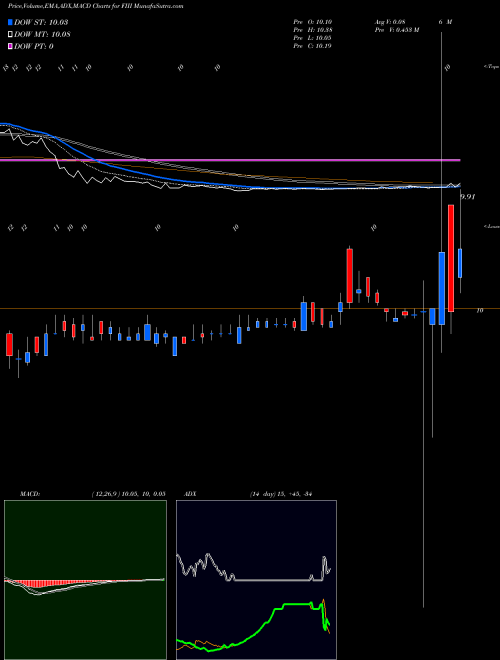The width and height of the screenshot is (500, 660).
Task: Click the 'Pre L: 10.05' low value
Action: [313, 38]
